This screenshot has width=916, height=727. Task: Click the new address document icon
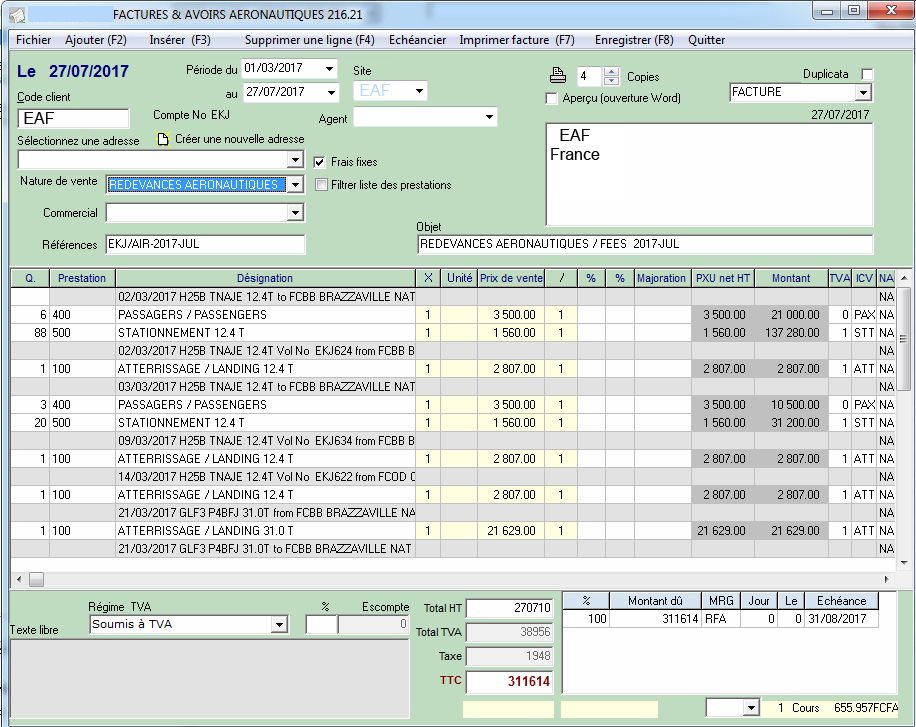click(x=164, y=140)
